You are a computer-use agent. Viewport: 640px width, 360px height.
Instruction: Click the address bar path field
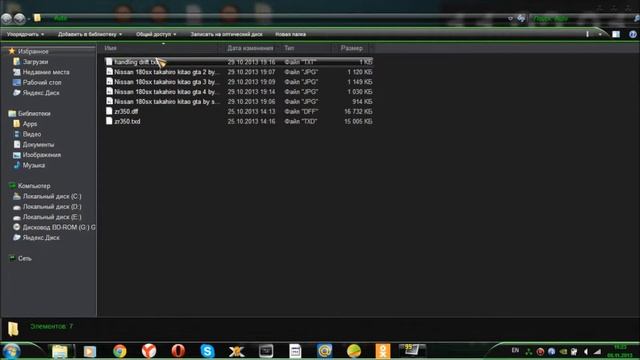(269, 18)
